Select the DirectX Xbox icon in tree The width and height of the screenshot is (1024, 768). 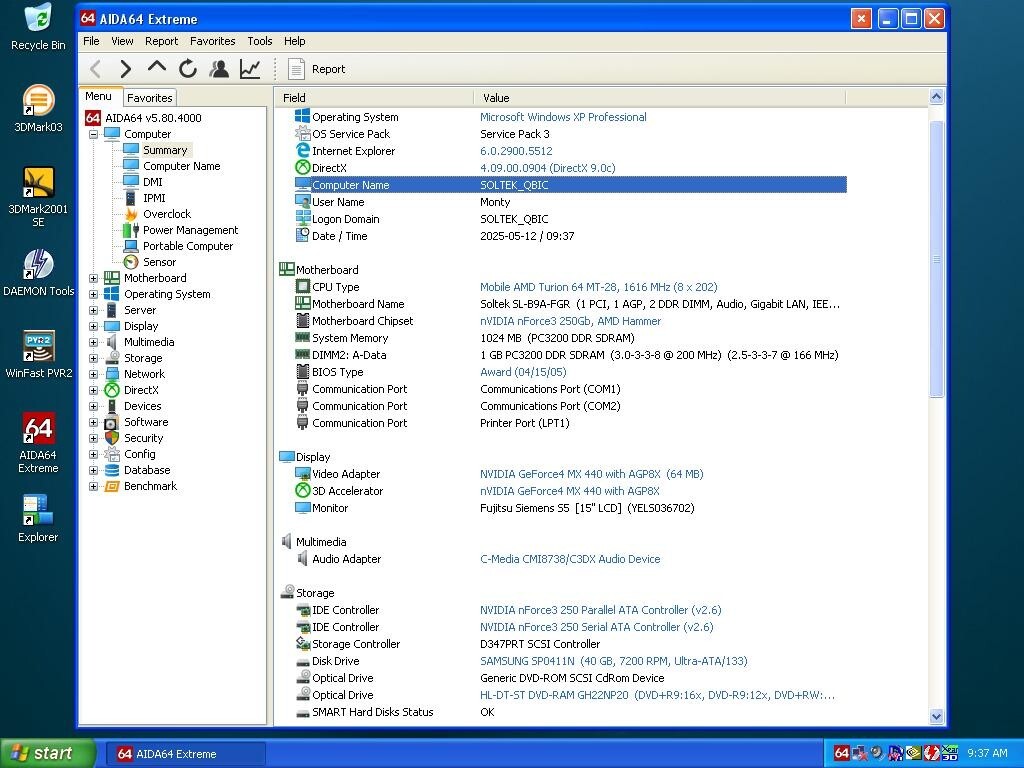(112, 390)
